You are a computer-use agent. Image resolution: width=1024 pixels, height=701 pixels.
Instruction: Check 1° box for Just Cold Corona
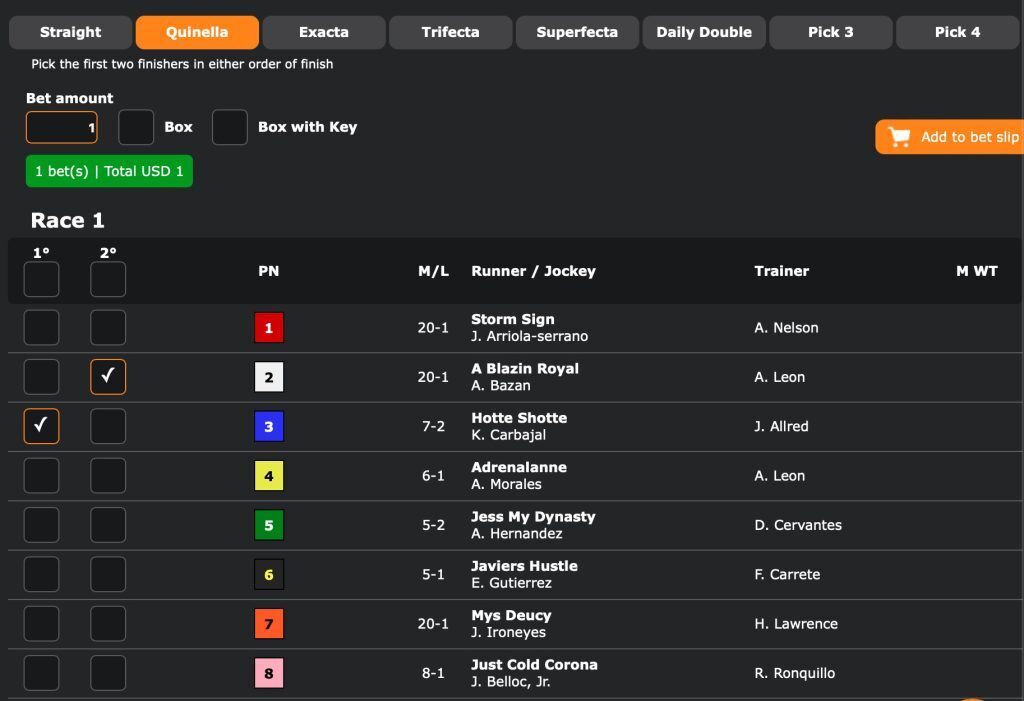[41, 673]
